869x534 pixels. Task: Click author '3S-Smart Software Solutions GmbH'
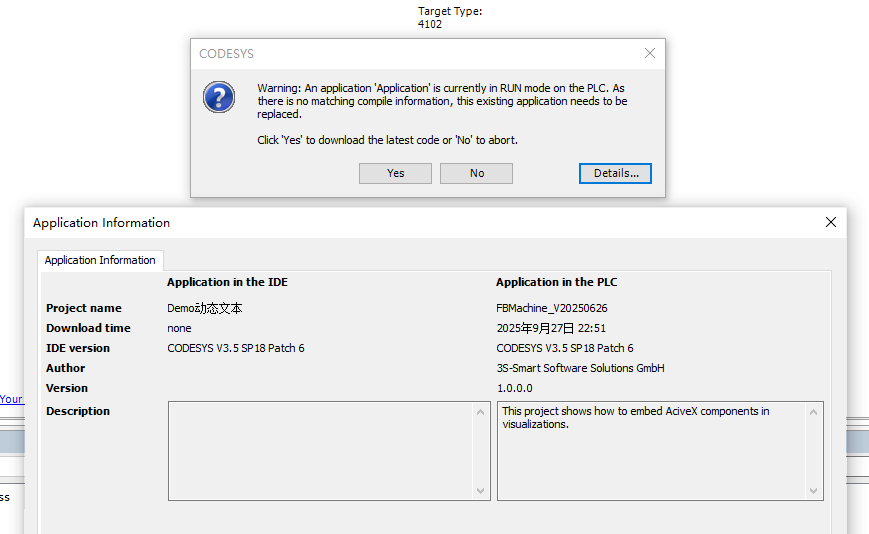580,368
